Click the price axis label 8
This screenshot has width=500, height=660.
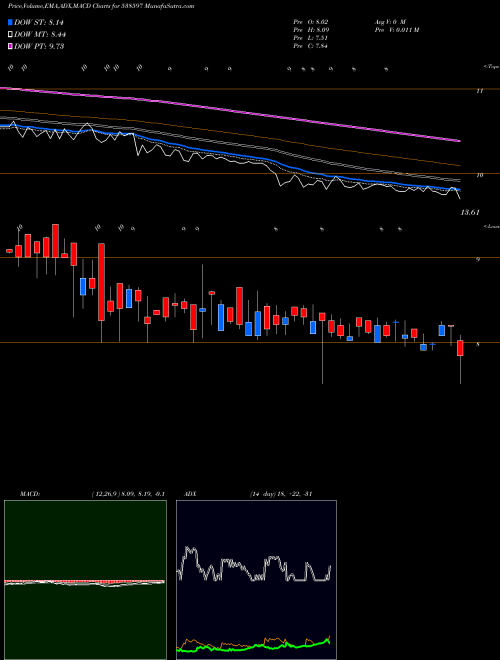pos(478,344)
